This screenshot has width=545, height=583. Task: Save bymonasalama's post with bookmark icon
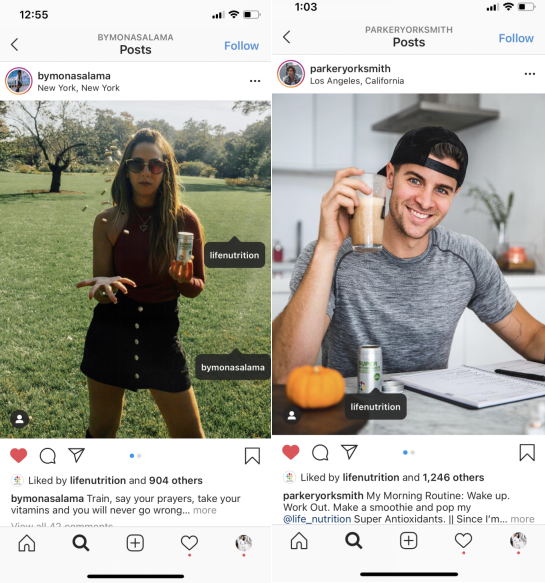point(252,455)
